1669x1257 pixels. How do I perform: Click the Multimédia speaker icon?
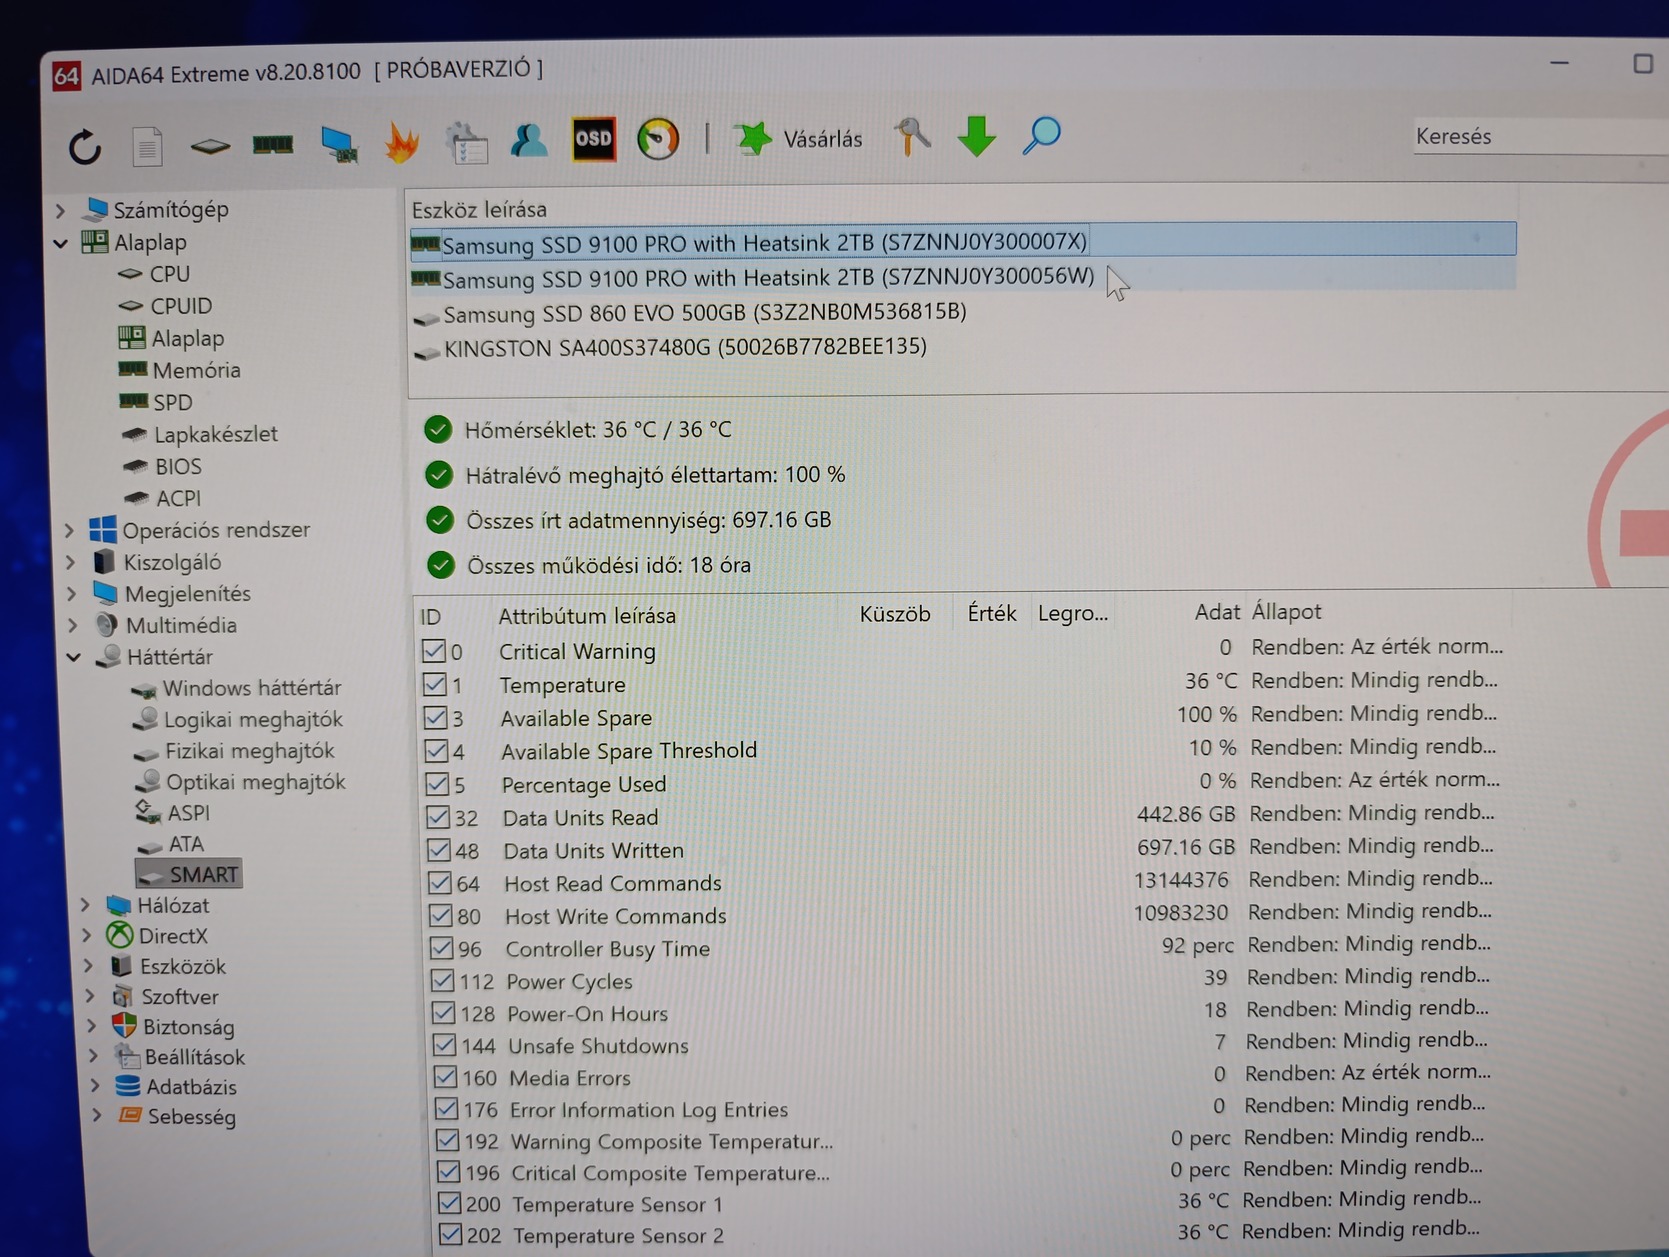106,625
